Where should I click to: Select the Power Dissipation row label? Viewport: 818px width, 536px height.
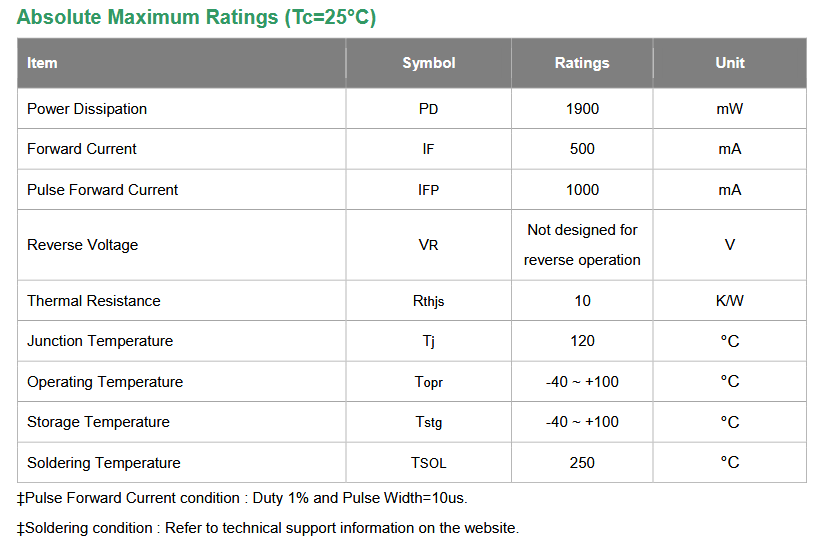click(x=87, y=109)
